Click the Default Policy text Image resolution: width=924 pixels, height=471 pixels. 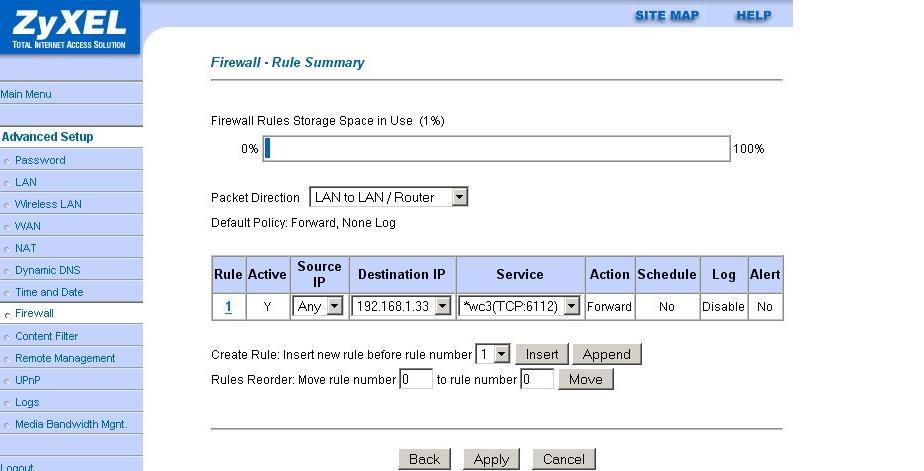[x=303, y=223]
